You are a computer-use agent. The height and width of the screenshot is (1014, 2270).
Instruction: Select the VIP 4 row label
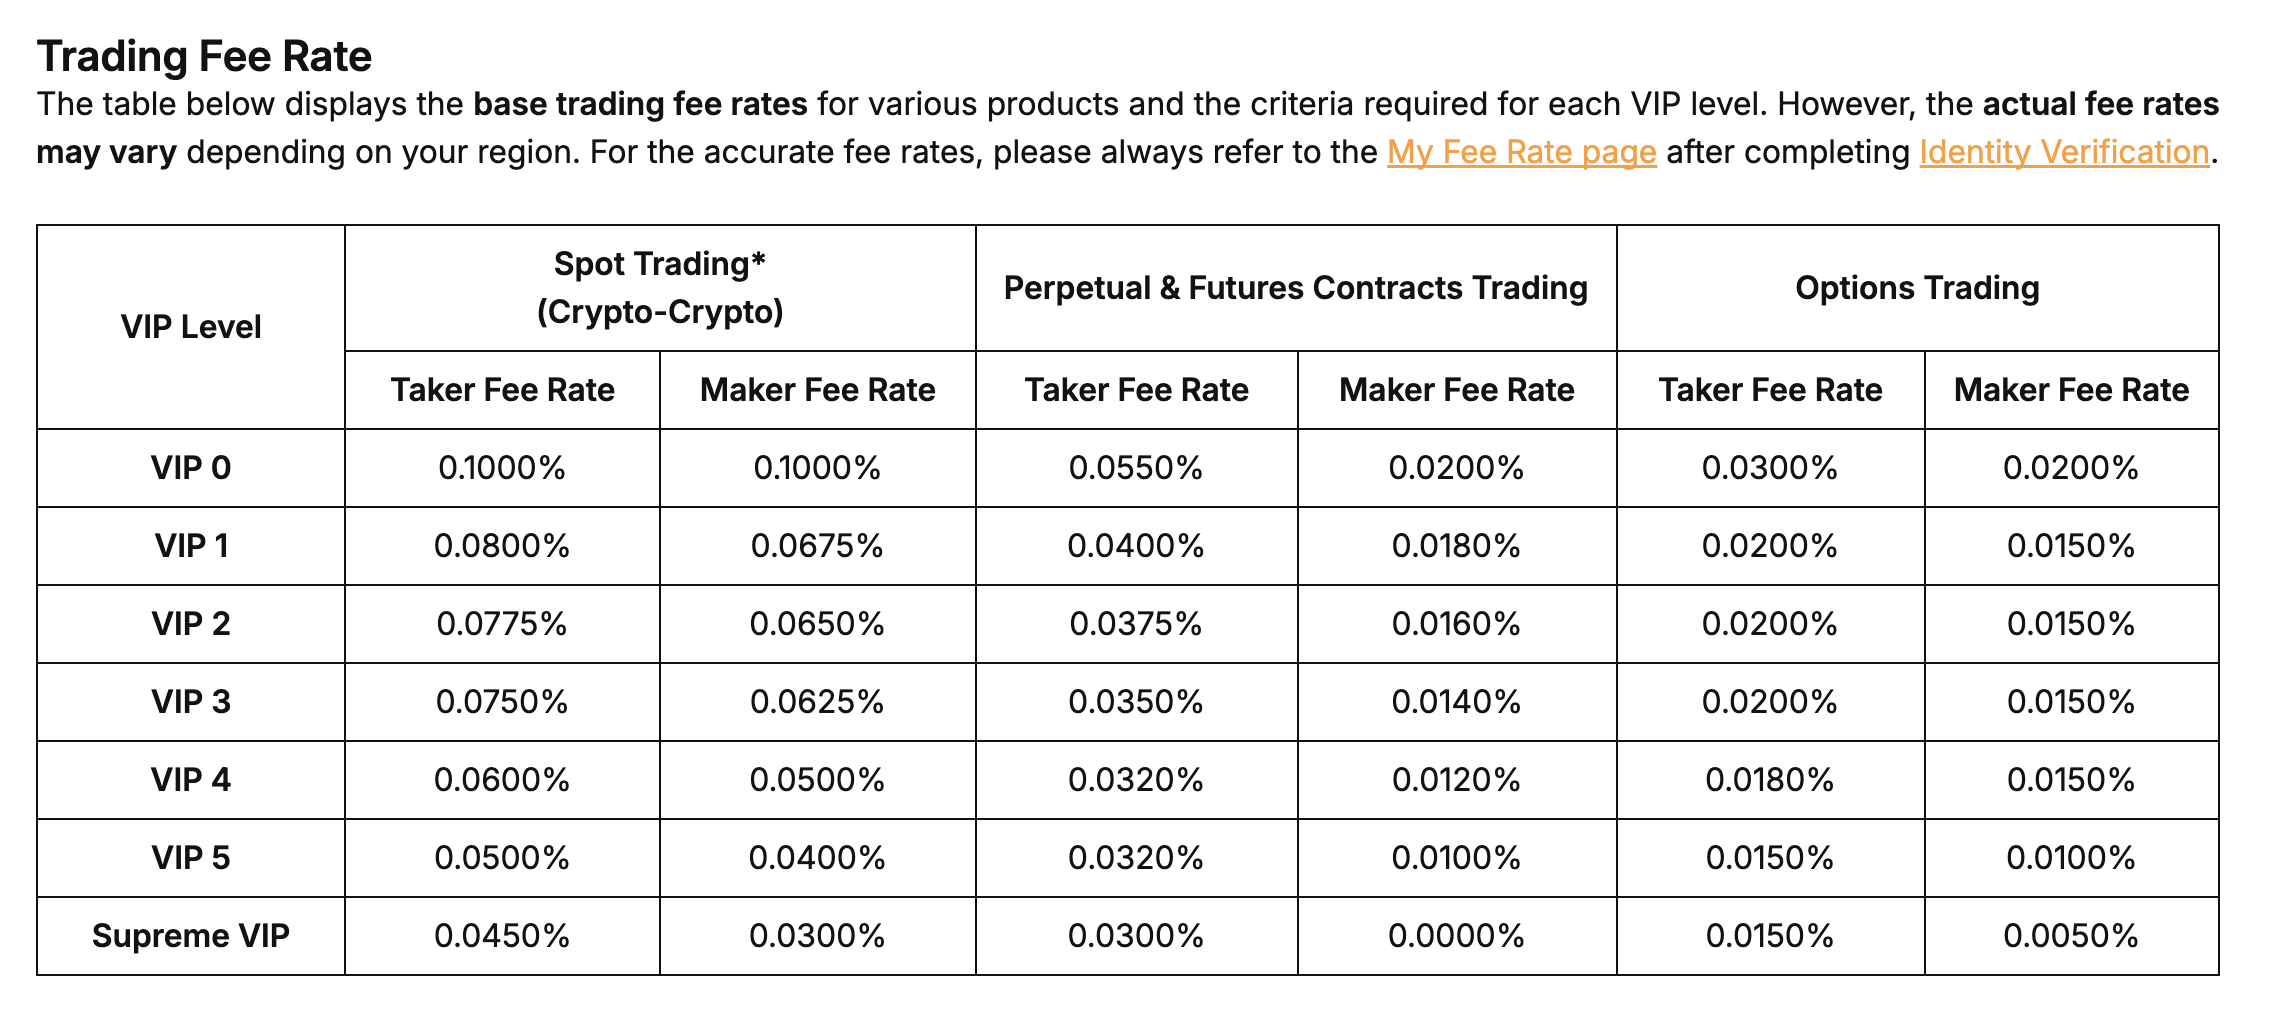pyautogui.click(x=191, y=780)
